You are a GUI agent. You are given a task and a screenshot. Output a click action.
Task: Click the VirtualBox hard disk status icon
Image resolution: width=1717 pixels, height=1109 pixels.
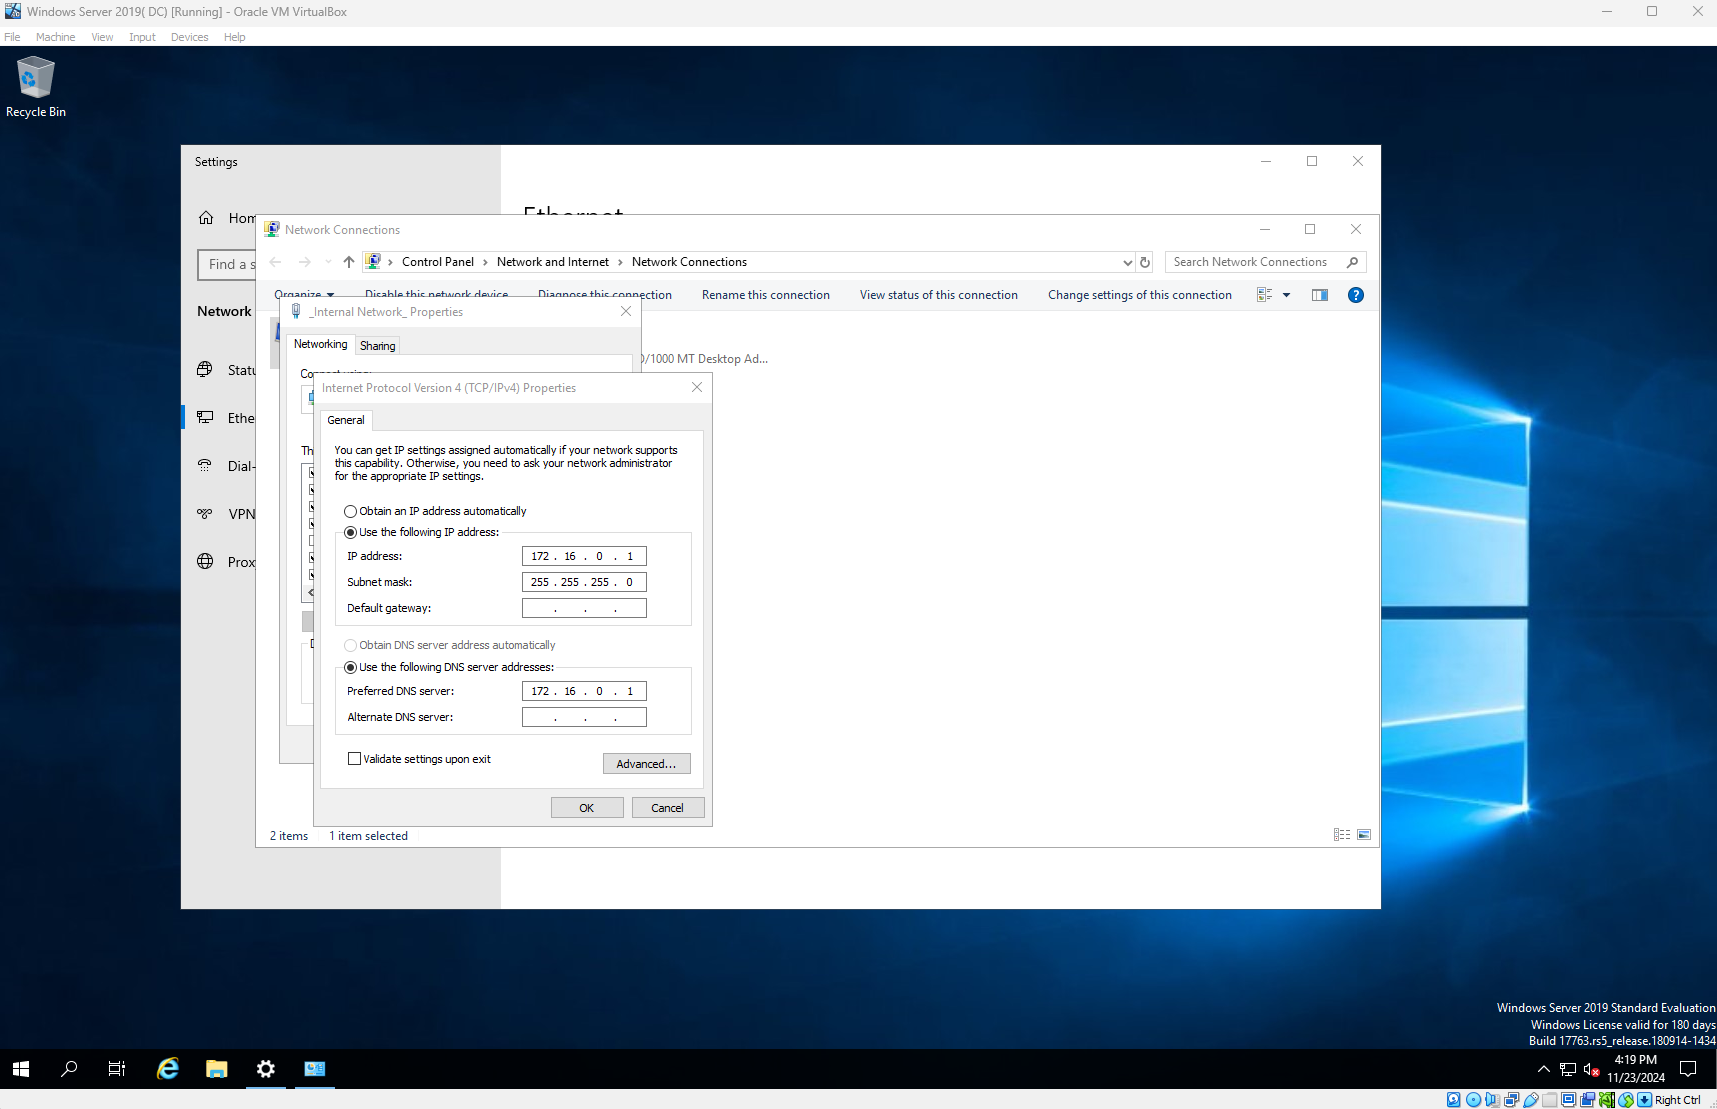1454,1100
